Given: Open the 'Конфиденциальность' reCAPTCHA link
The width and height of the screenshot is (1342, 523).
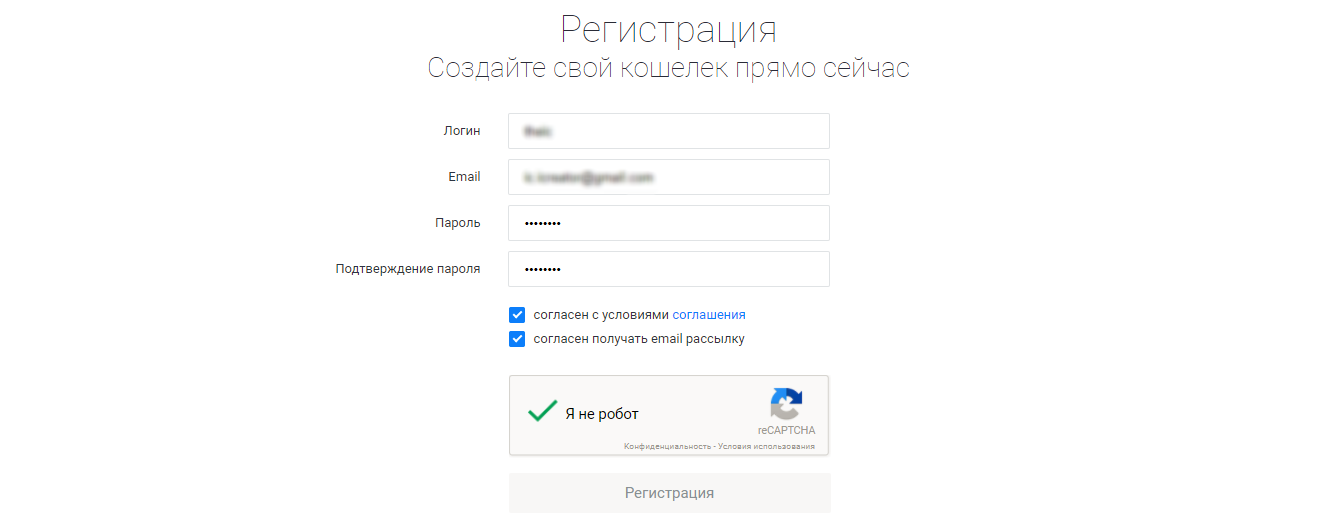Looking at the screenshot, I should click(x=667, y=446).
